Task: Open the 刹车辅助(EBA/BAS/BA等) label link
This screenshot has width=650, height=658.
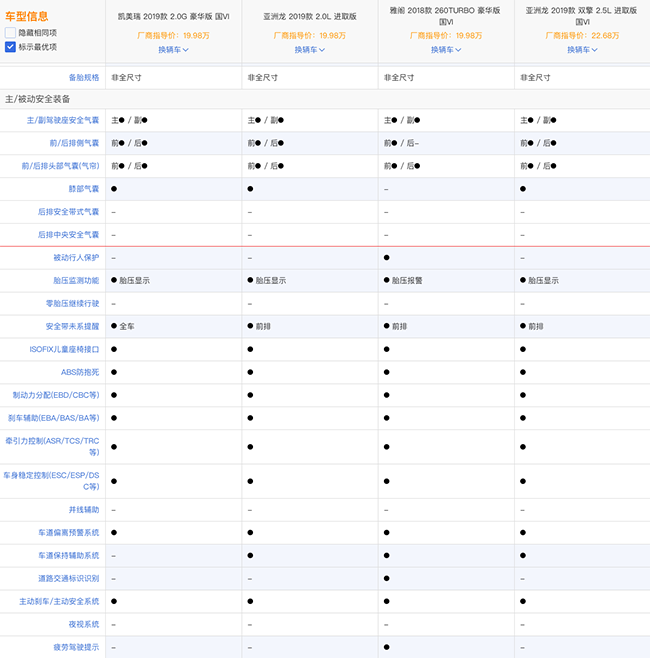Action: (x=54, y=418)
